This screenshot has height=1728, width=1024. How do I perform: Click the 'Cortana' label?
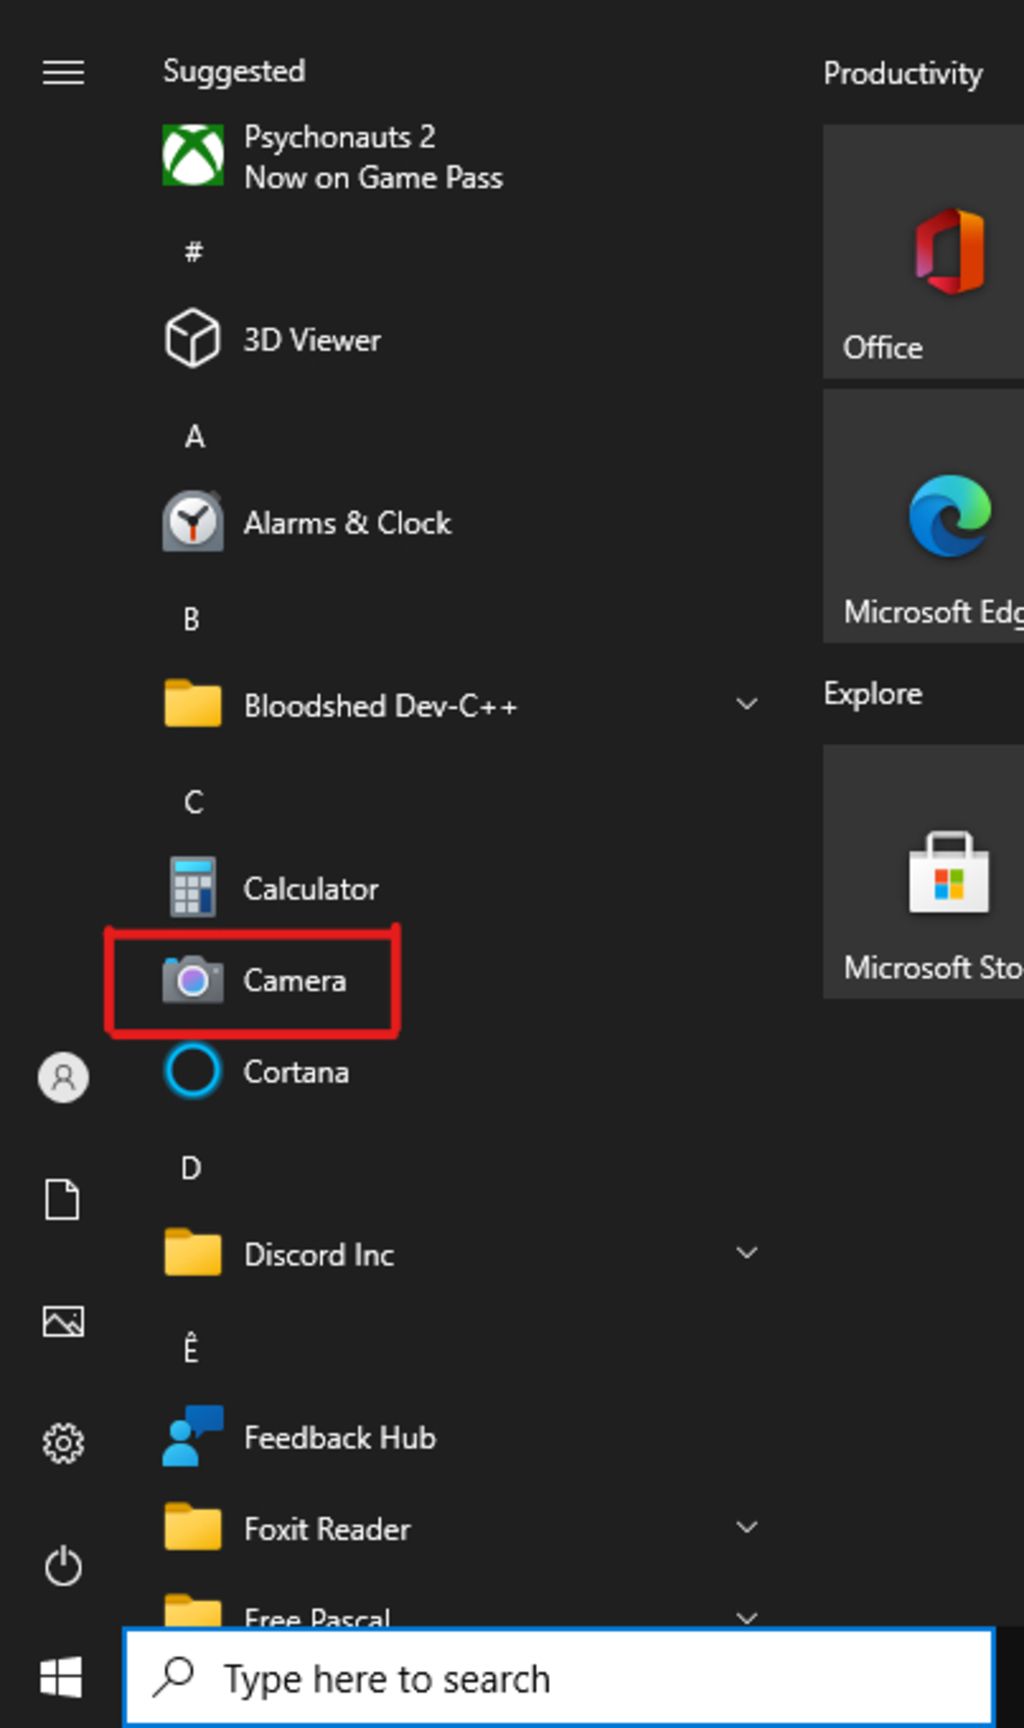point(296,1072)
